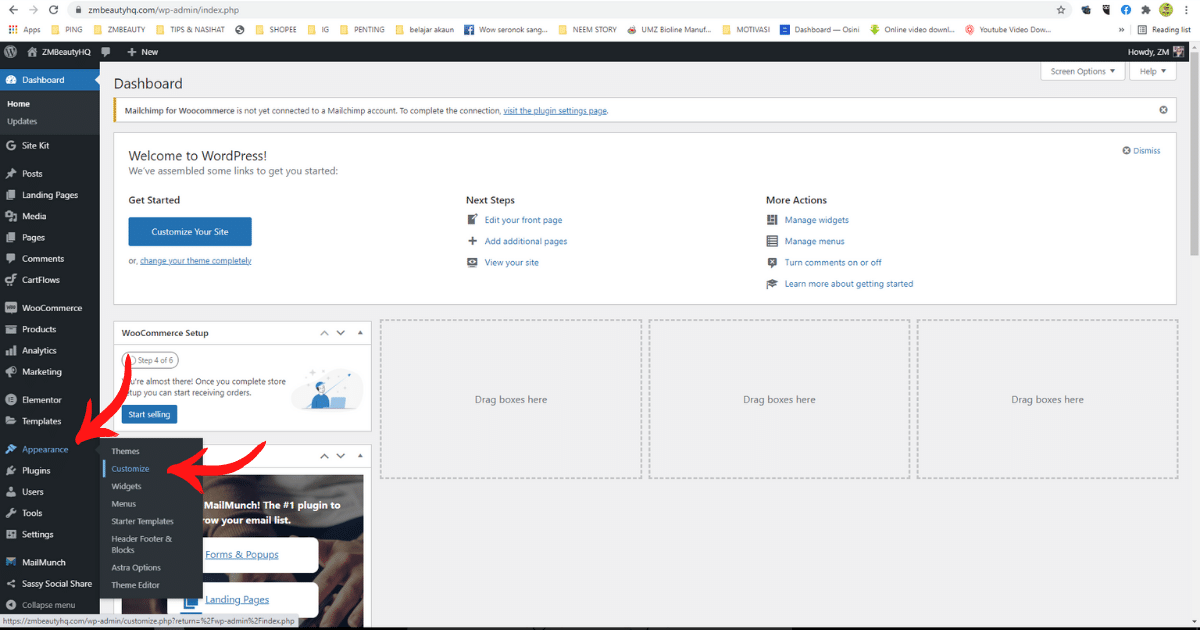Viewport: 1200px width, 630px height.
Task: Open Starter Templates submenu item
Action: click(142, 521)
